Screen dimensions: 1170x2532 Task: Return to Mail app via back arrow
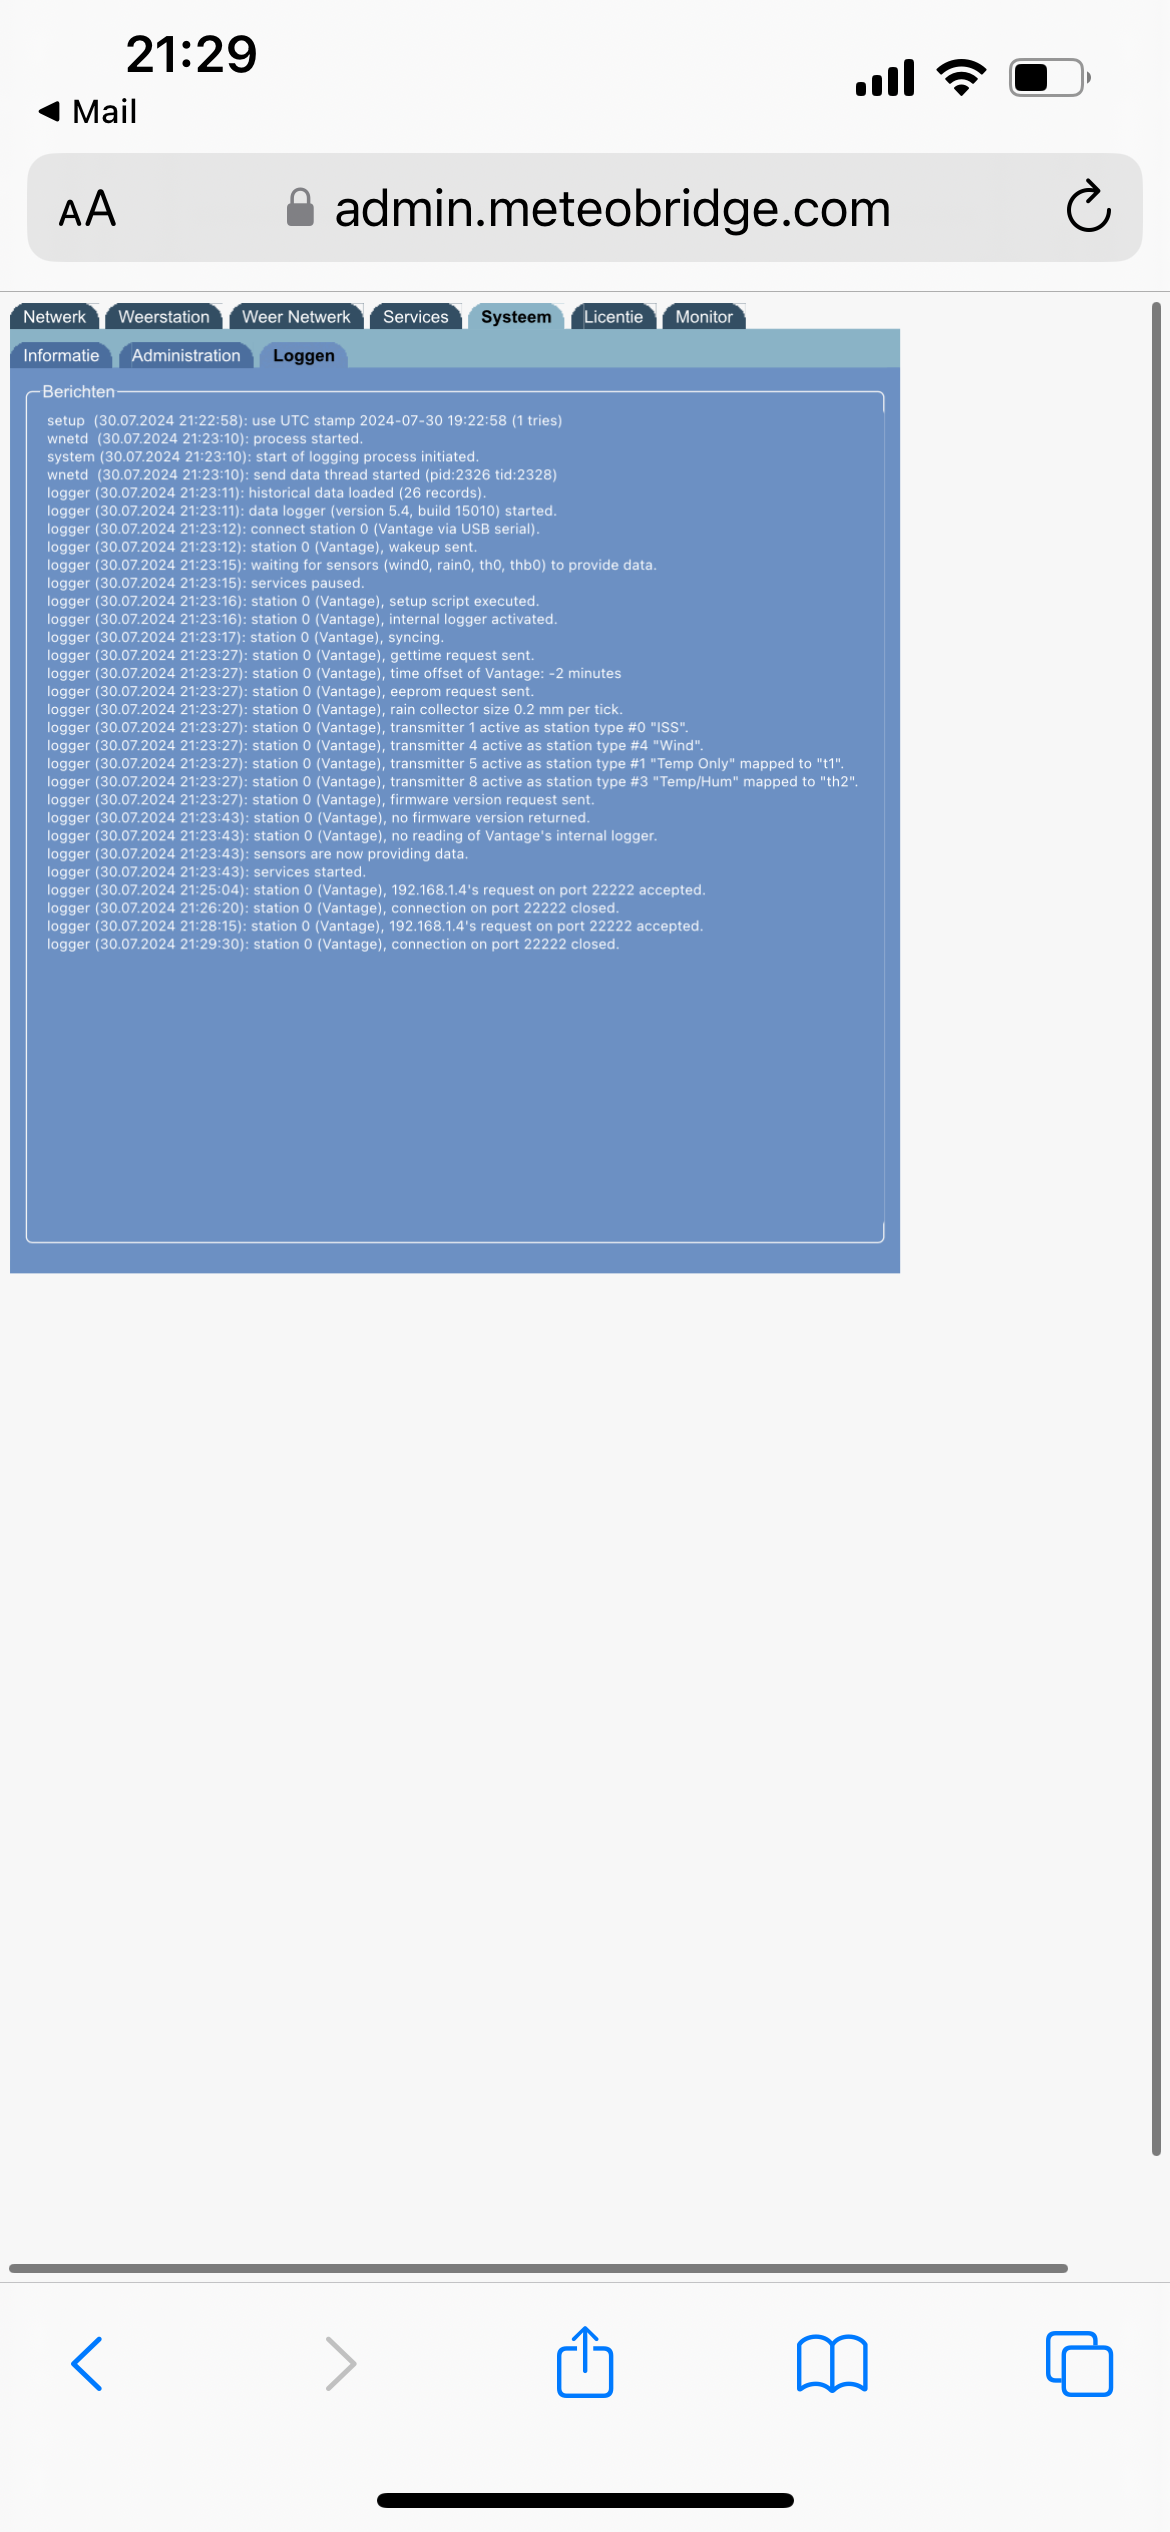87,111
